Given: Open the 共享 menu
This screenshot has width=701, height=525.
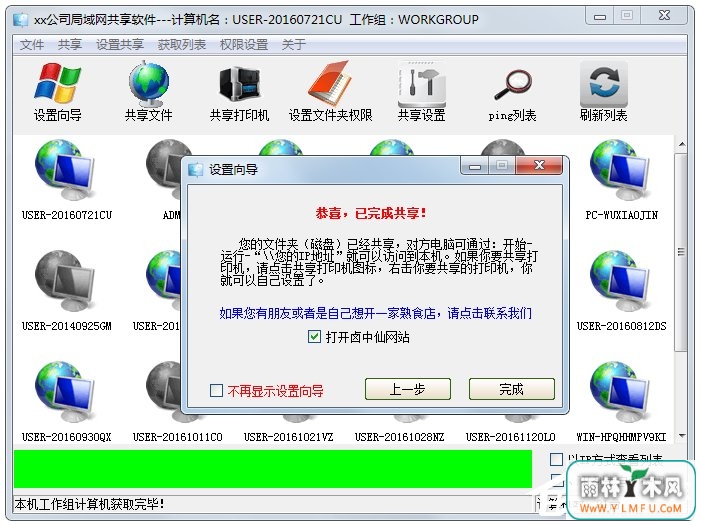Looking at the screenshot, I should pyautogui.click(x=70, y=44).
